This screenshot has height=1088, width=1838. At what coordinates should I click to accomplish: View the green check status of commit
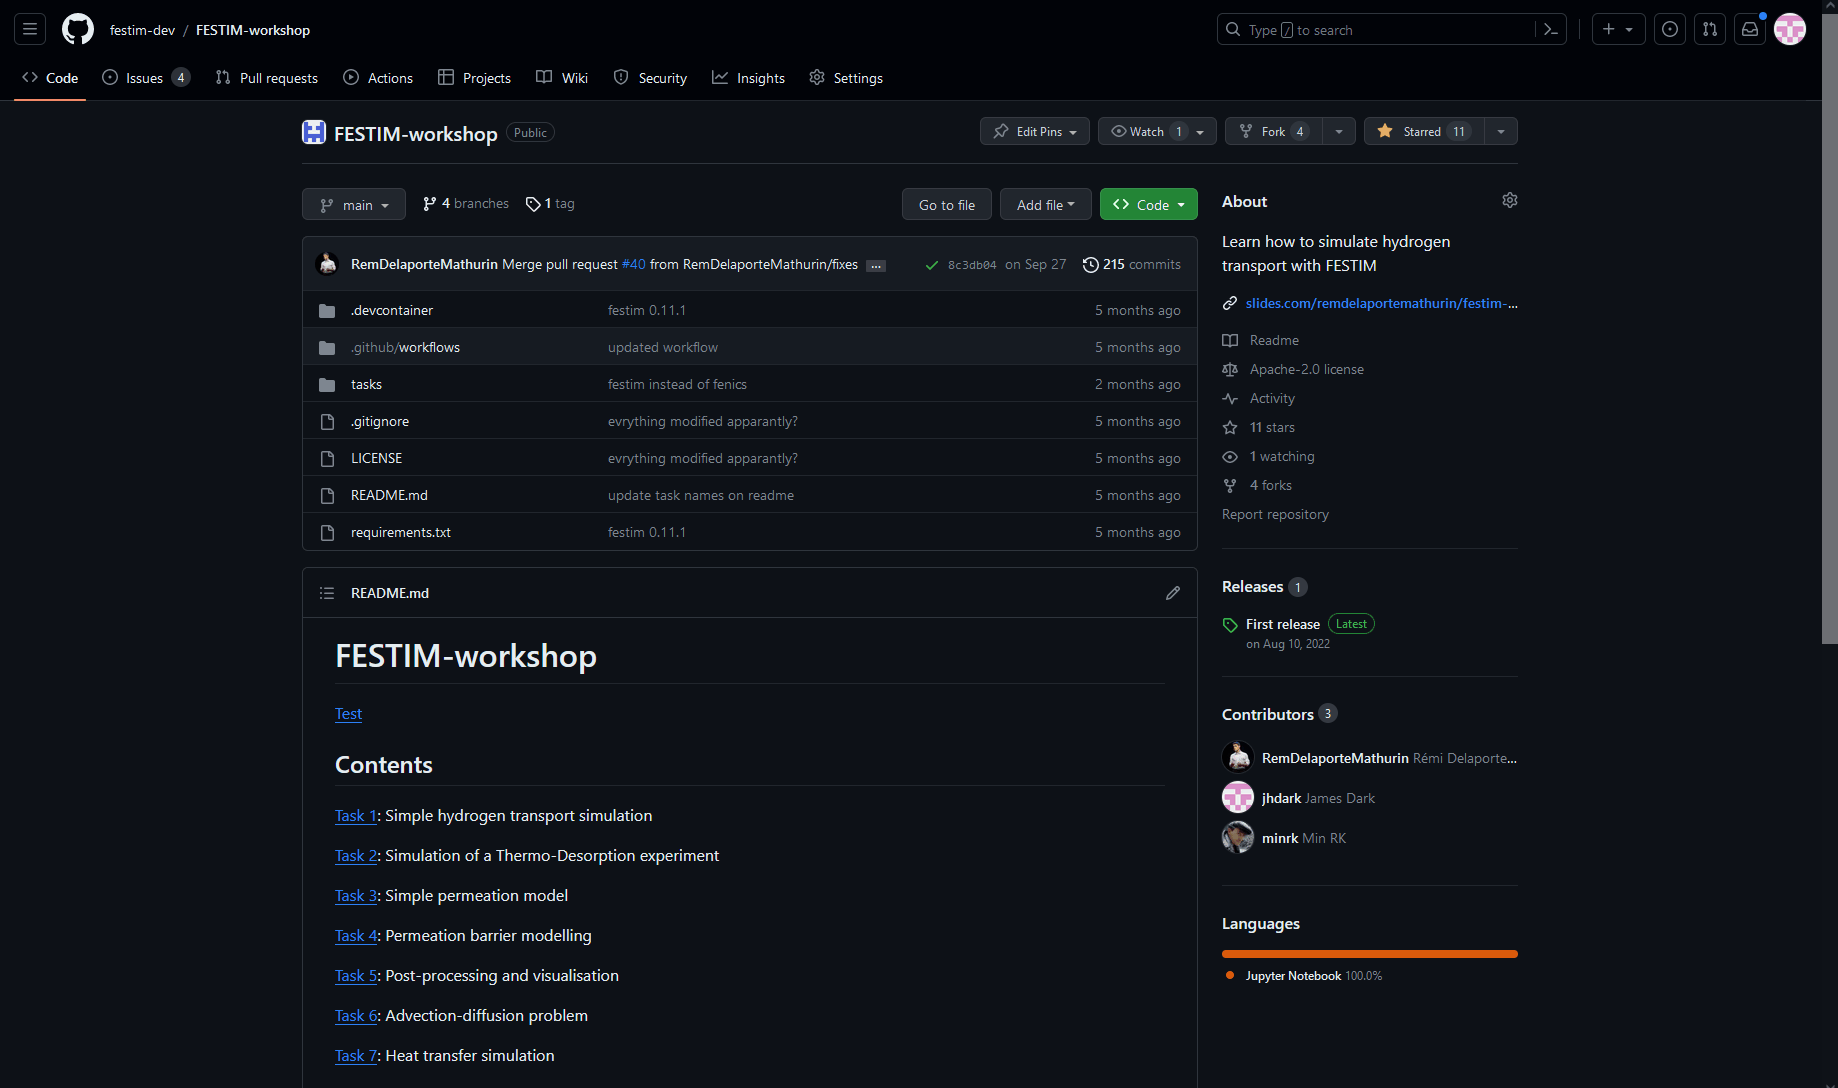tap(932, 265)
